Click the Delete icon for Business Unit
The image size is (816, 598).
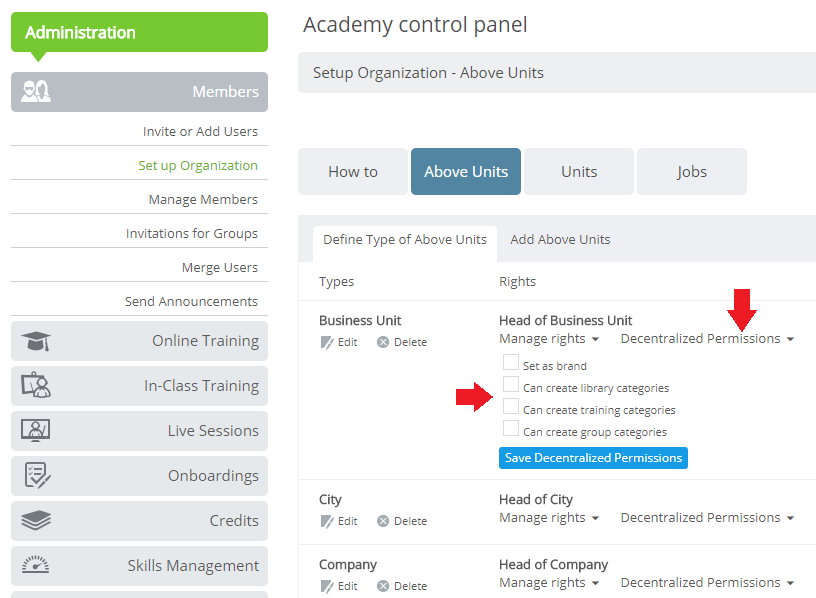point(383,342)
